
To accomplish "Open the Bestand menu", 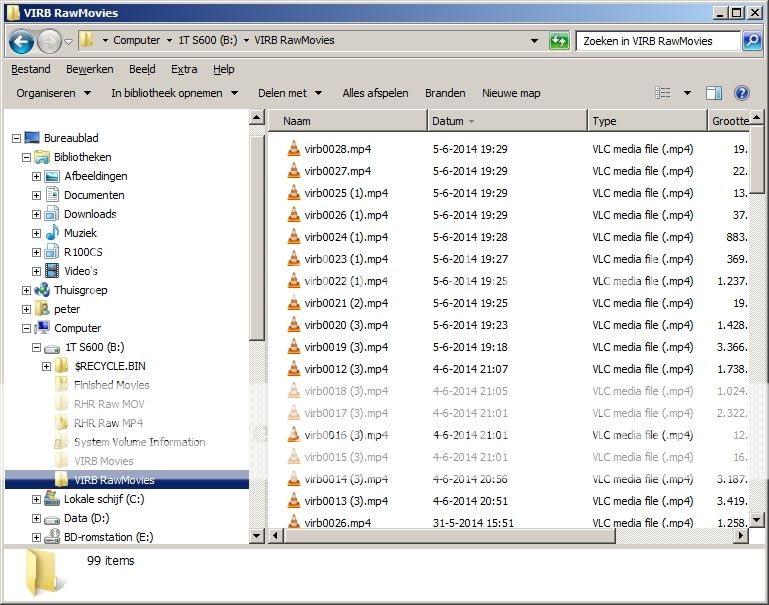I will pos(30,69).
